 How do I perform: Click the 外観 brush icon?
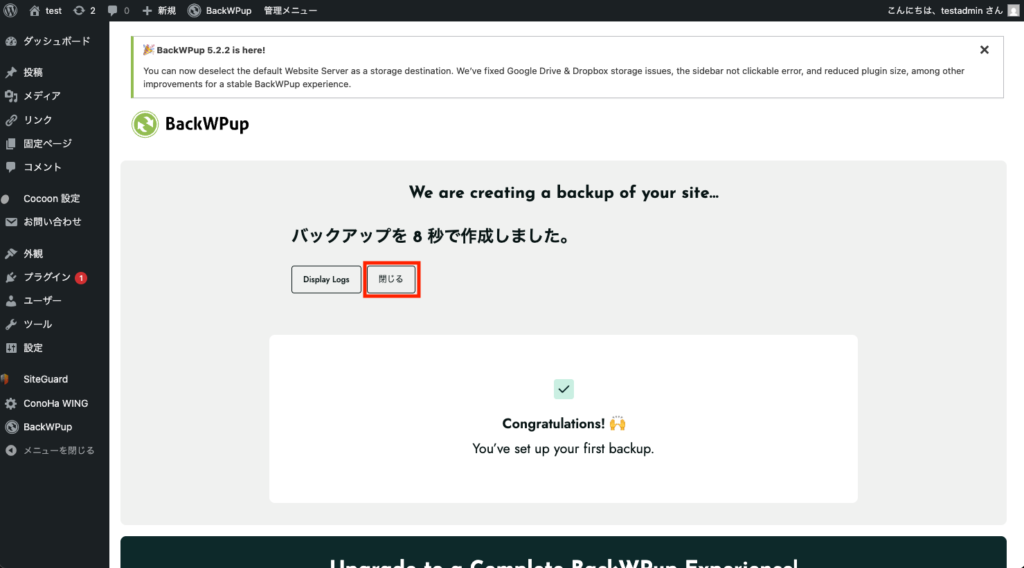11,253
